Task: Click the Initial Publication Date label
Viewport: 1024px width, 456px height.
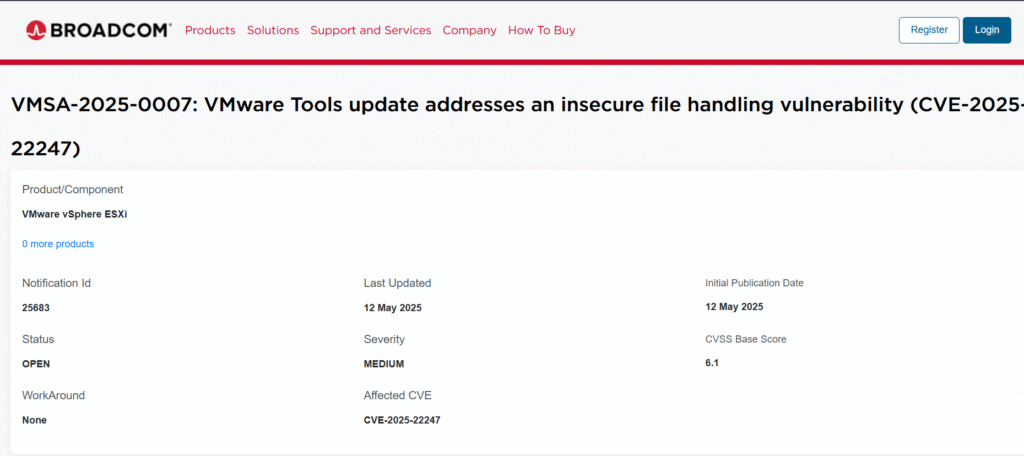Action: point(754,283)
